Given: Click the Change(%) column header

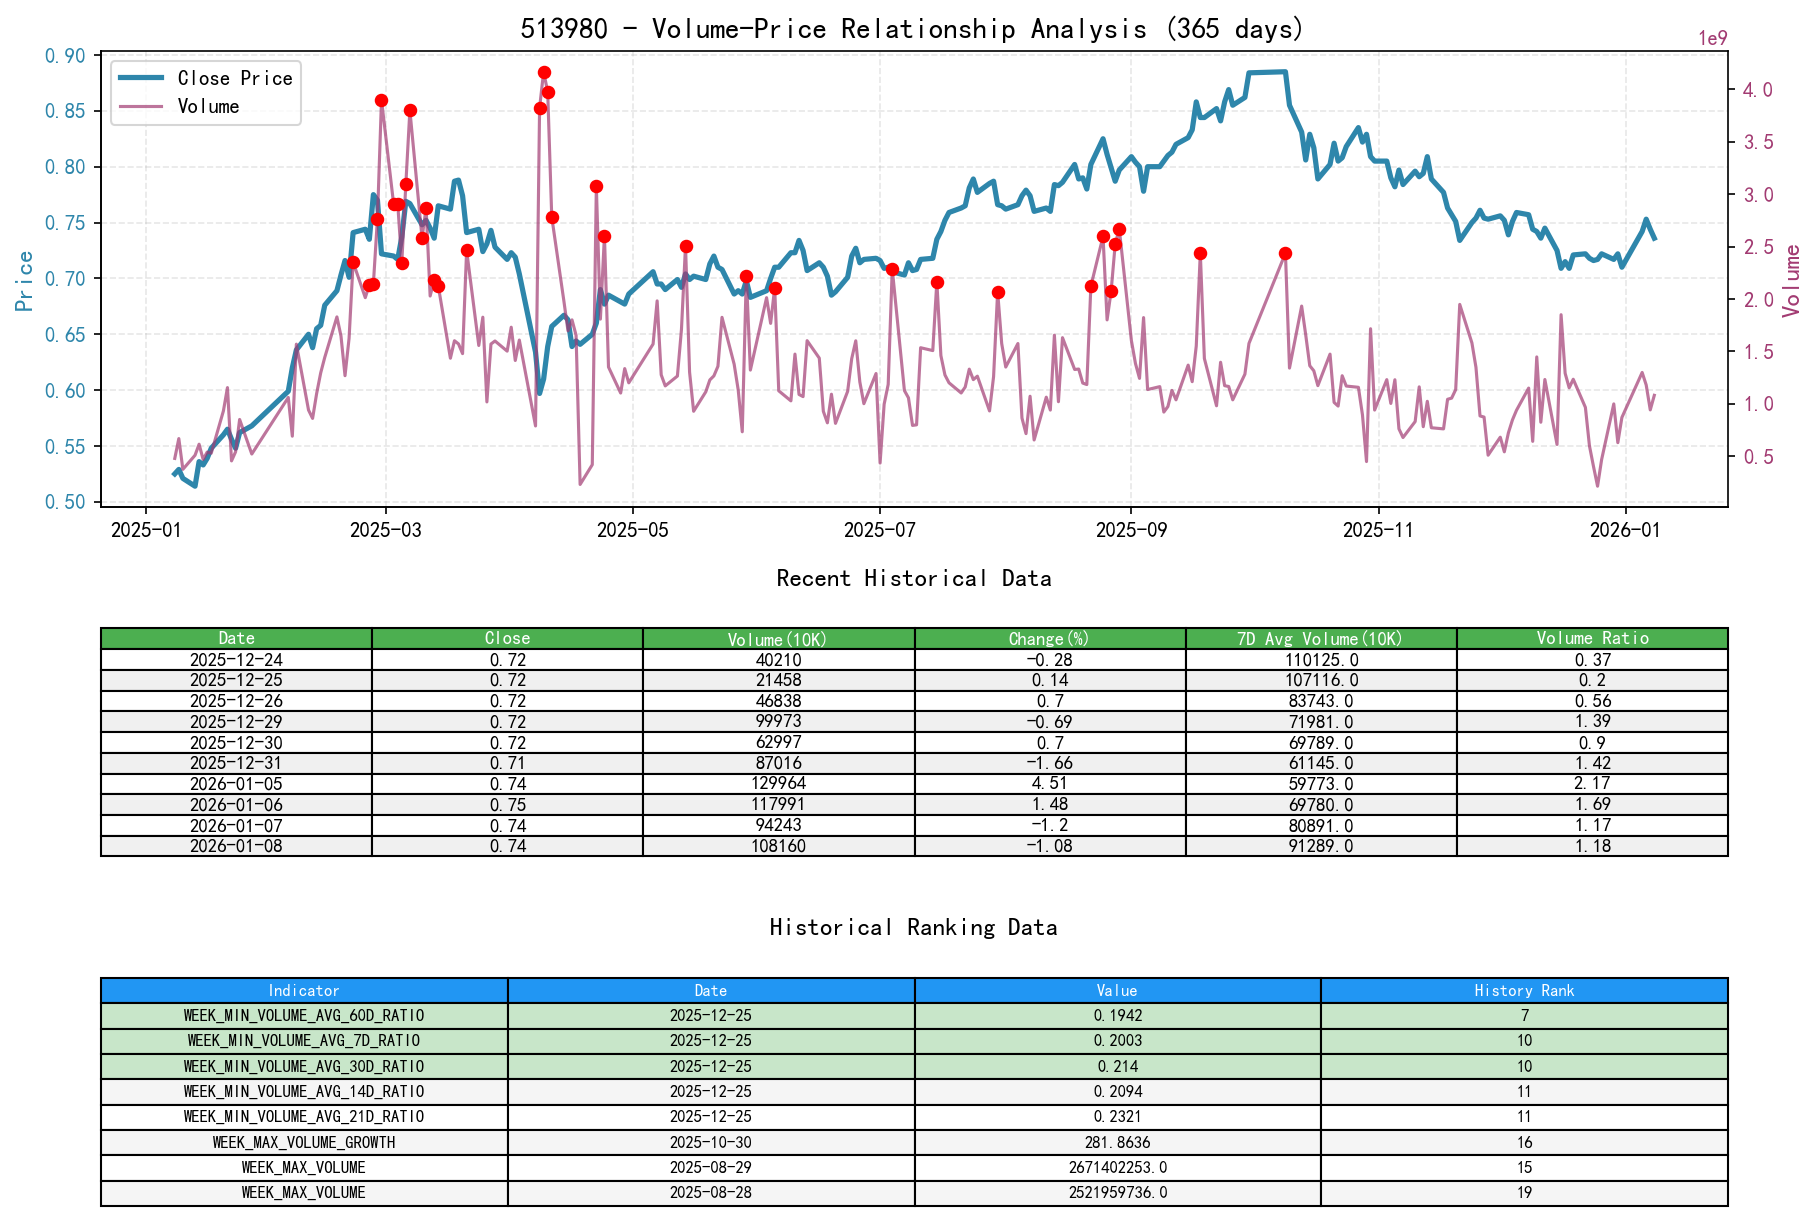Looking at the screenshot, I should 1048,638.
